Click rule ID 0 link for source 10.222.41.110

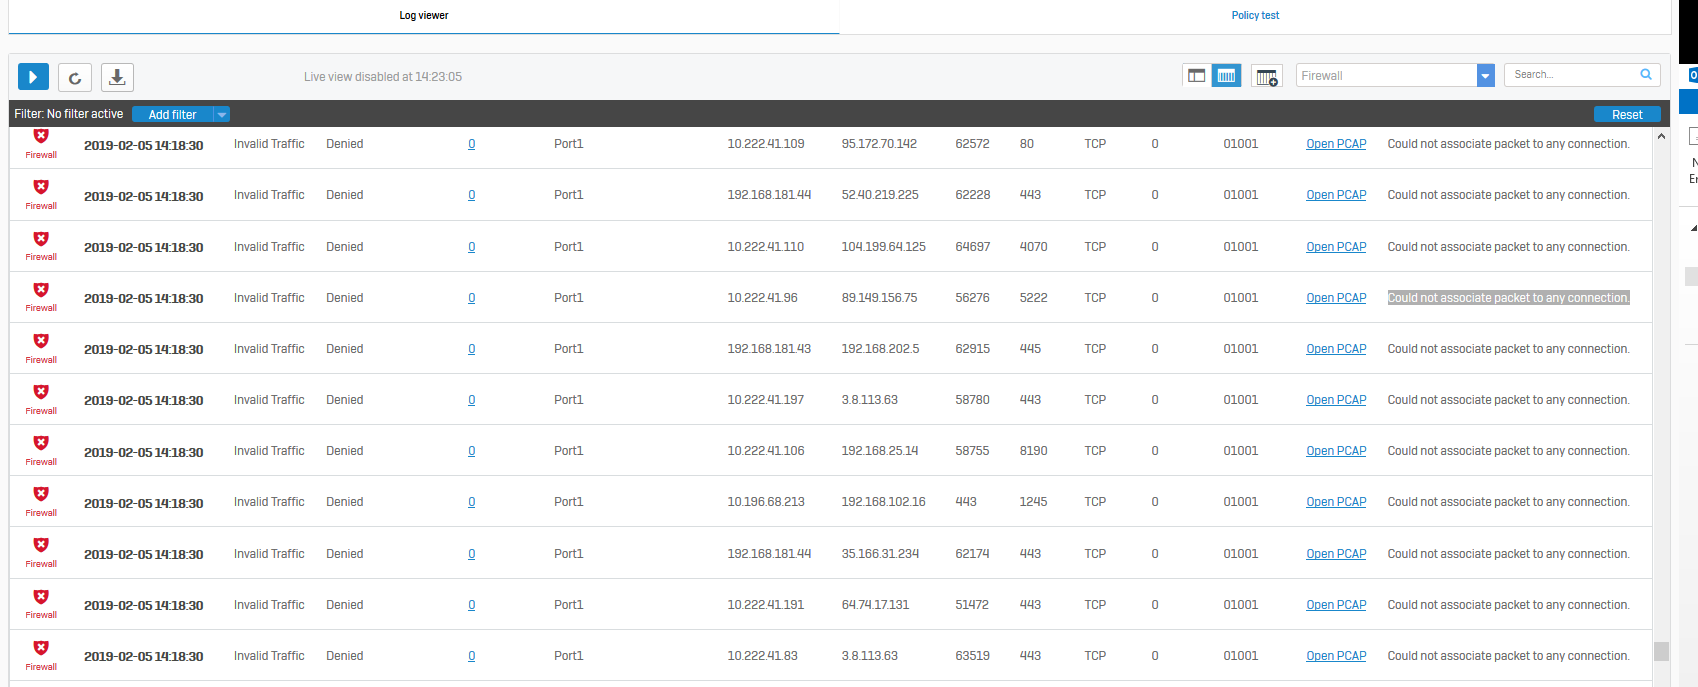click(471, 247)
